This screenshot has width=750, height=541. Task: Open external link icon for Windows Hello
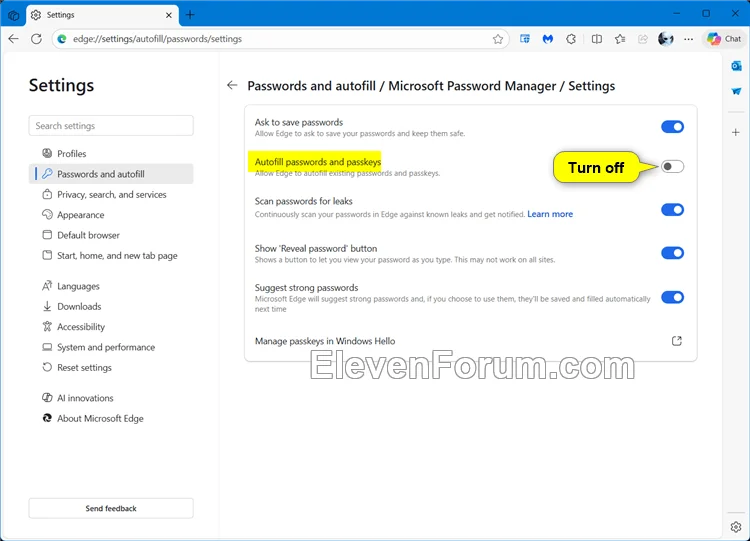676,341
